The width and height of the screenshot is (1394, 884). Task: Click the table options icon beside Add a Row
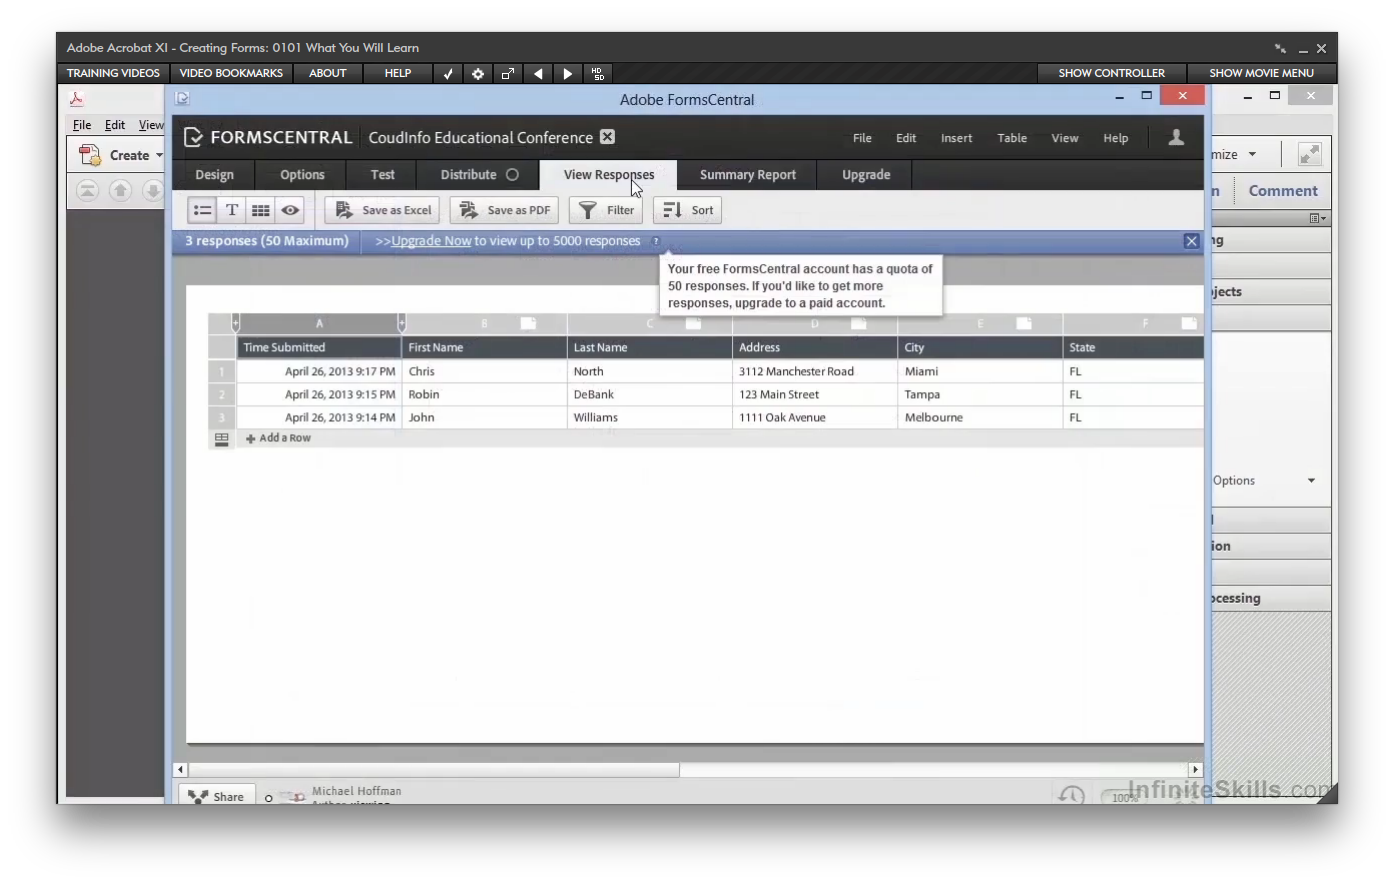point(221,439)
